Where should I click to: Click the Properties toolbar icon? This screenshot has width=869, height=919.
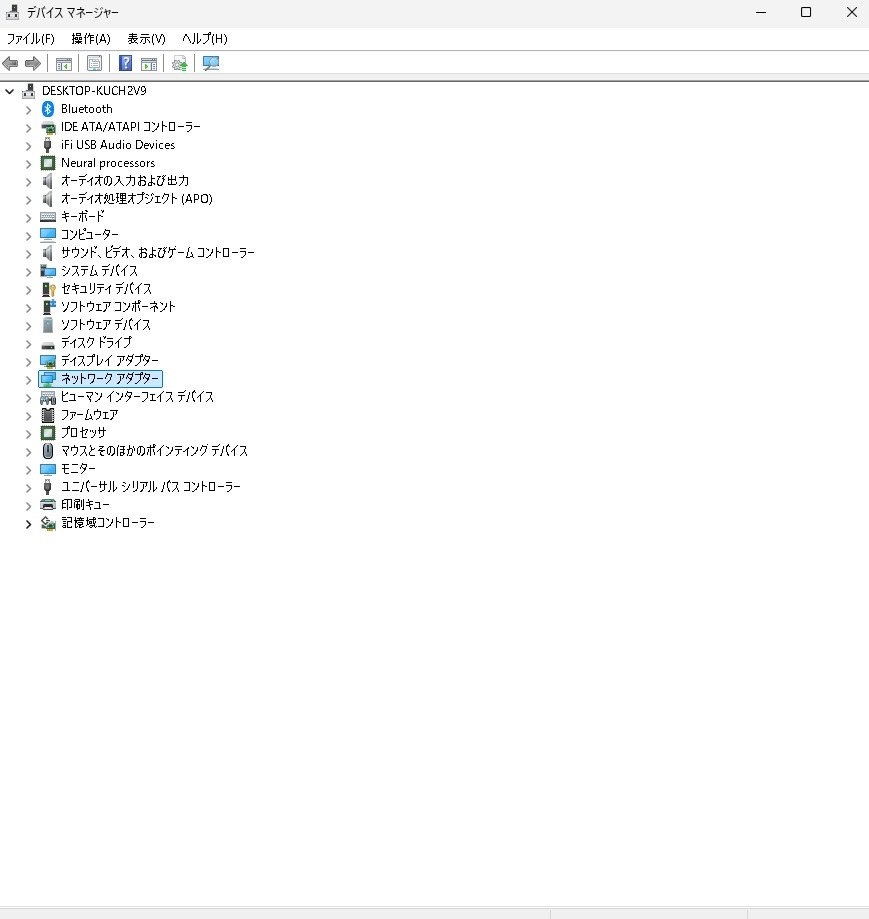coord(94,64)
